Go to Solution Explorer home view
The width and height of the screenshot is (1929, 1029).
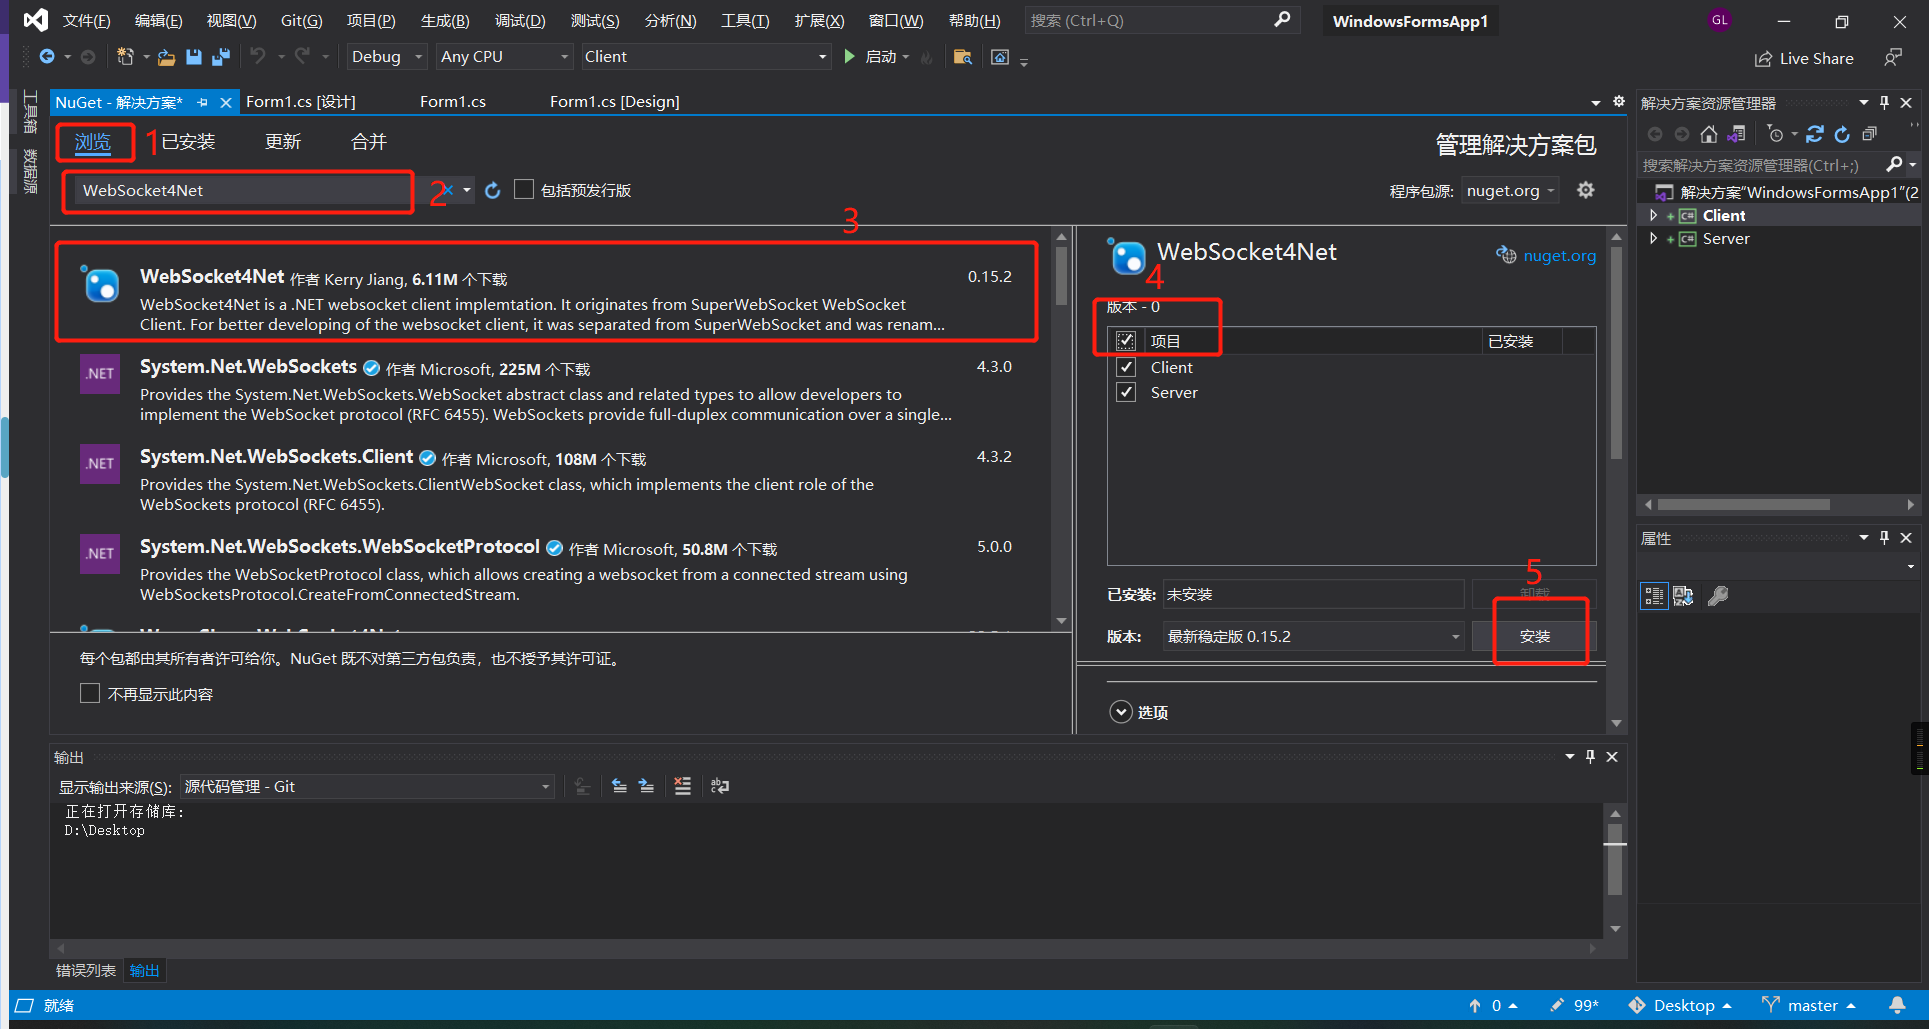tap(1708, 134)
